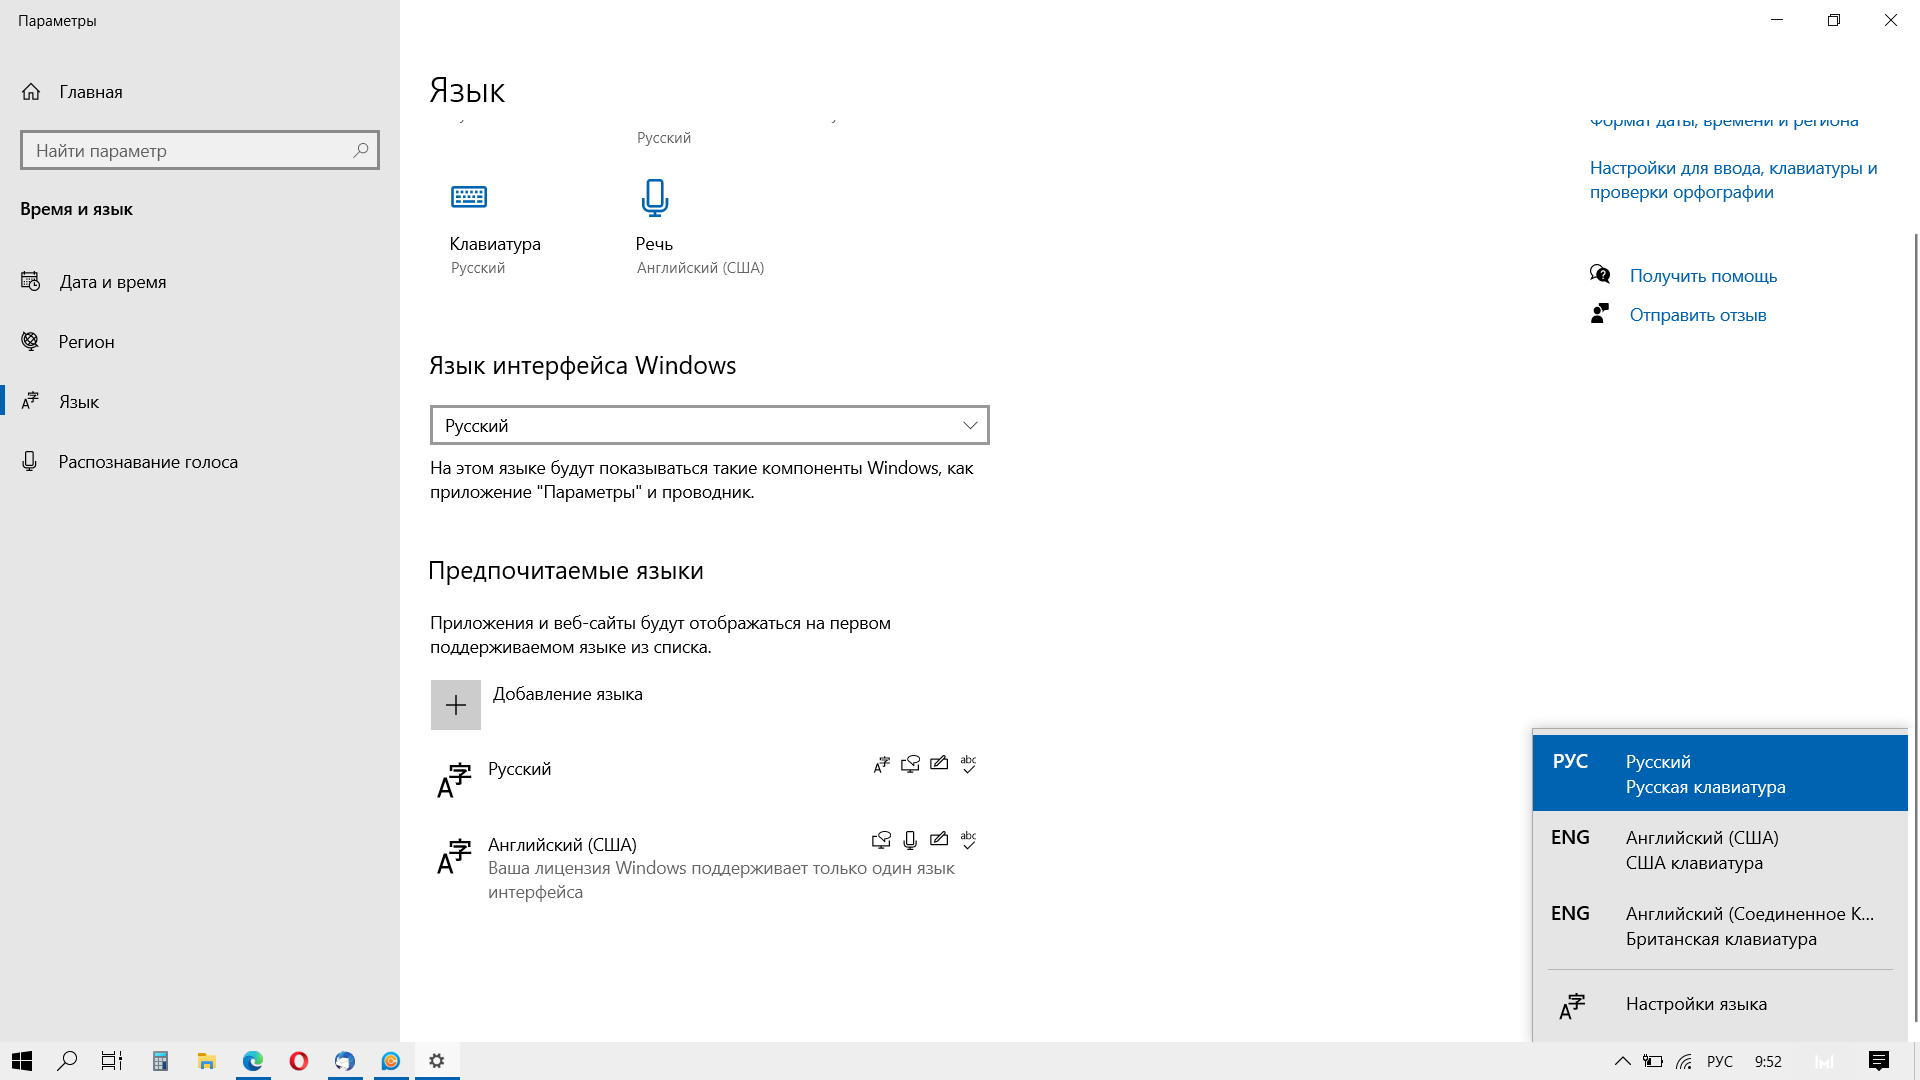Open Распознавание голоса section
Viewport: 1920px width, 1080px height.
click(x=147, y=462)
